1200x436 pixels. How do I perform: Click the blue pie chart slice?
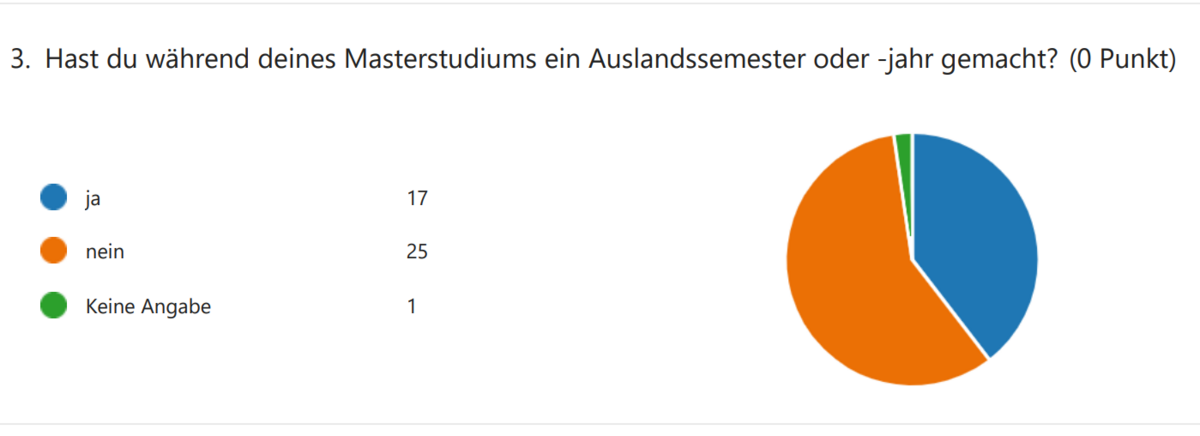[x=975, y=240]
